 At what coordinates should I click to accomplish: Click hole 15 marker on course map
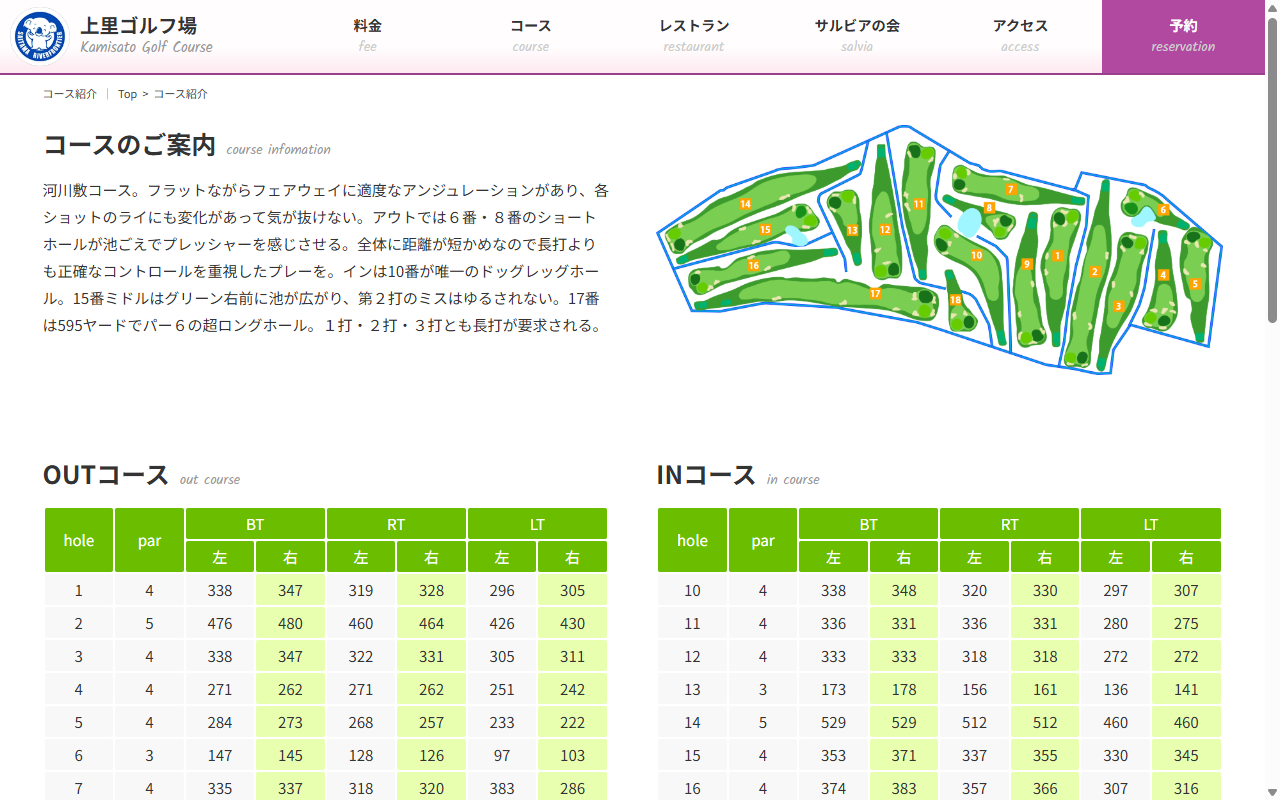click(x=765, y=230)
